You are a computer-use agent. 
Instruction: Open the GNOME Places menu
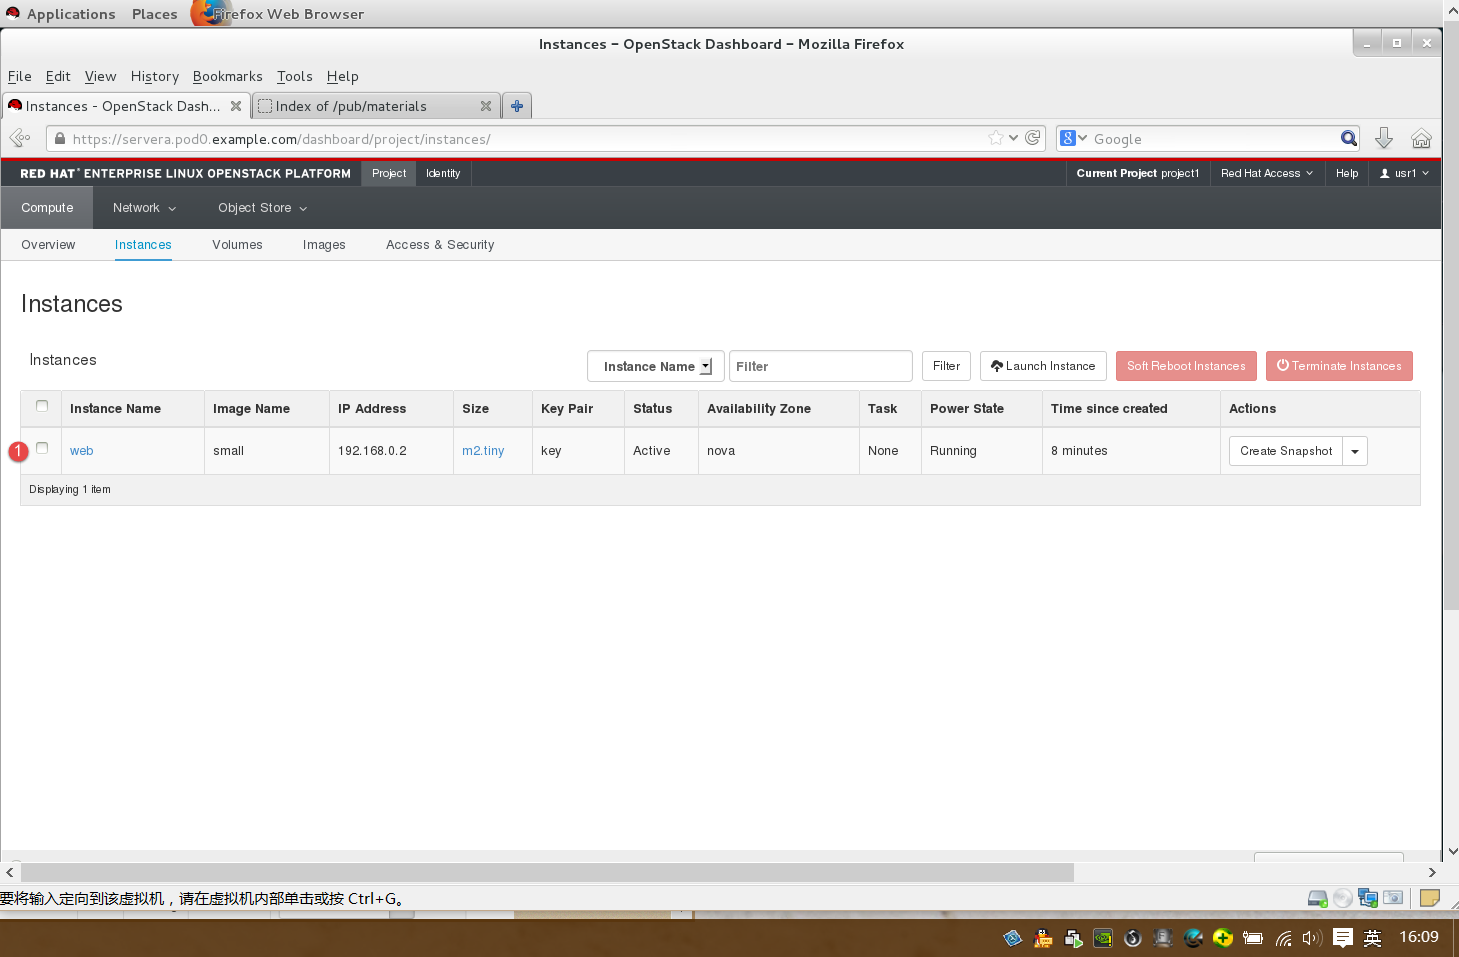tap(155, 14)
